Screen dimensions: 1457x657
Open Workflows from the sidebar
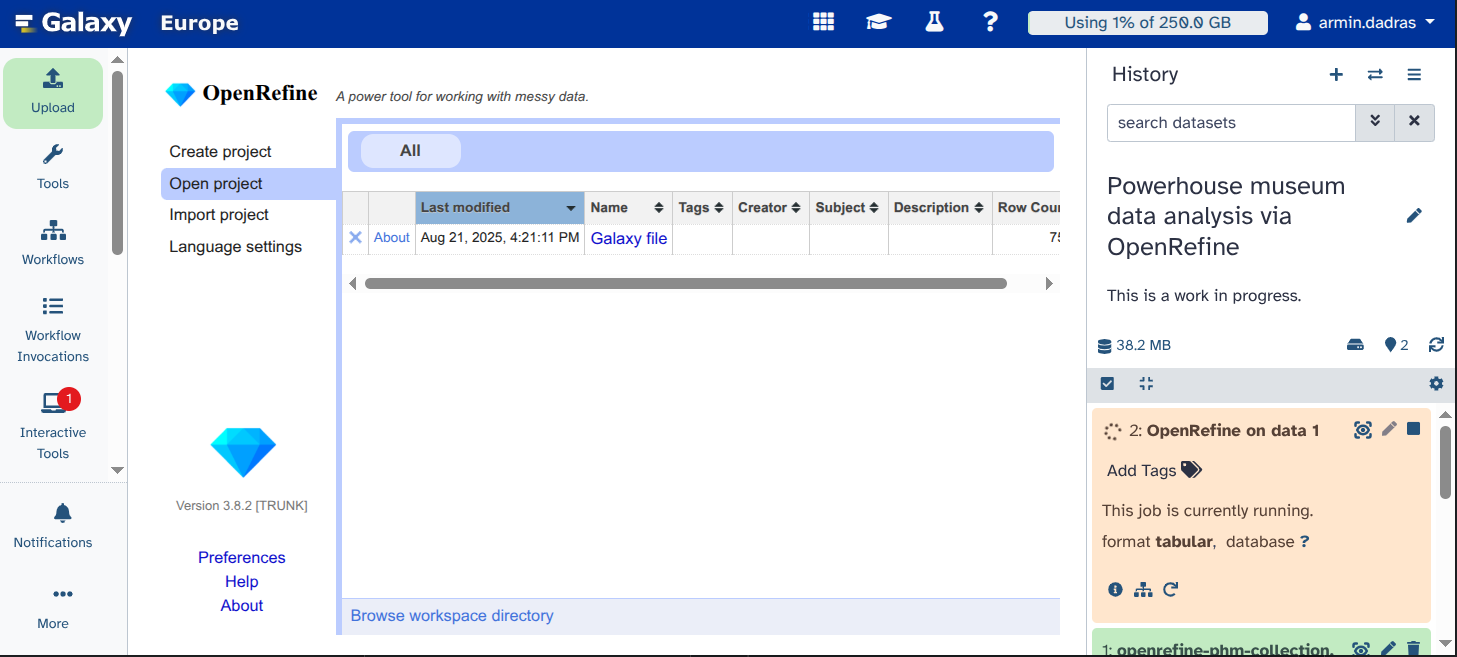coord(53,243)
